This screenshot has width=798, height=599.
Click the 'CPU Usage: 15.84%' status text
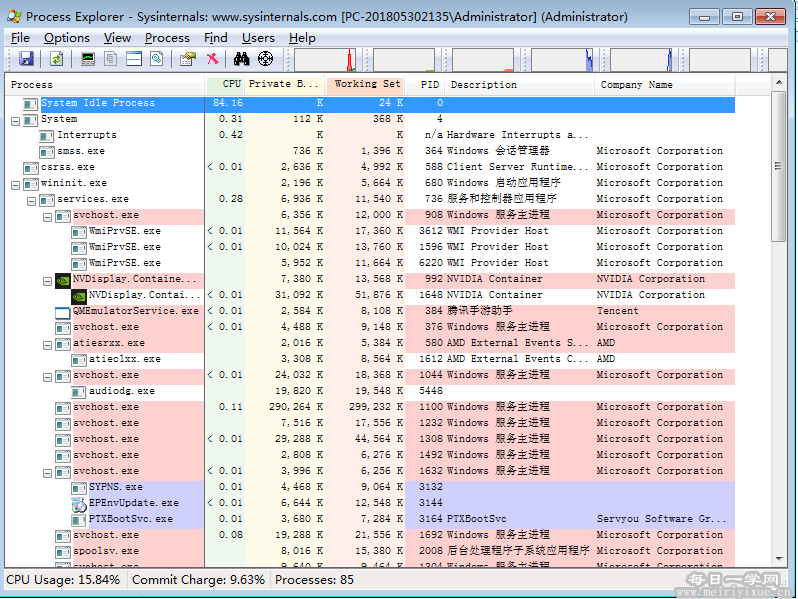(x=63, y=580)
